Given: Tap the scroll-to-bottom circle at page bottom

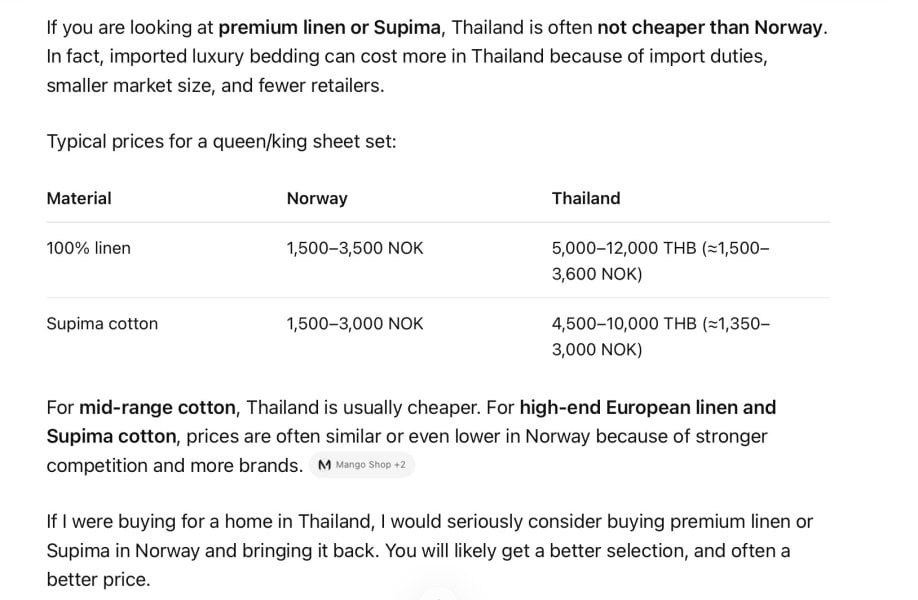Looking at the screenshot, I should point(438,594).
